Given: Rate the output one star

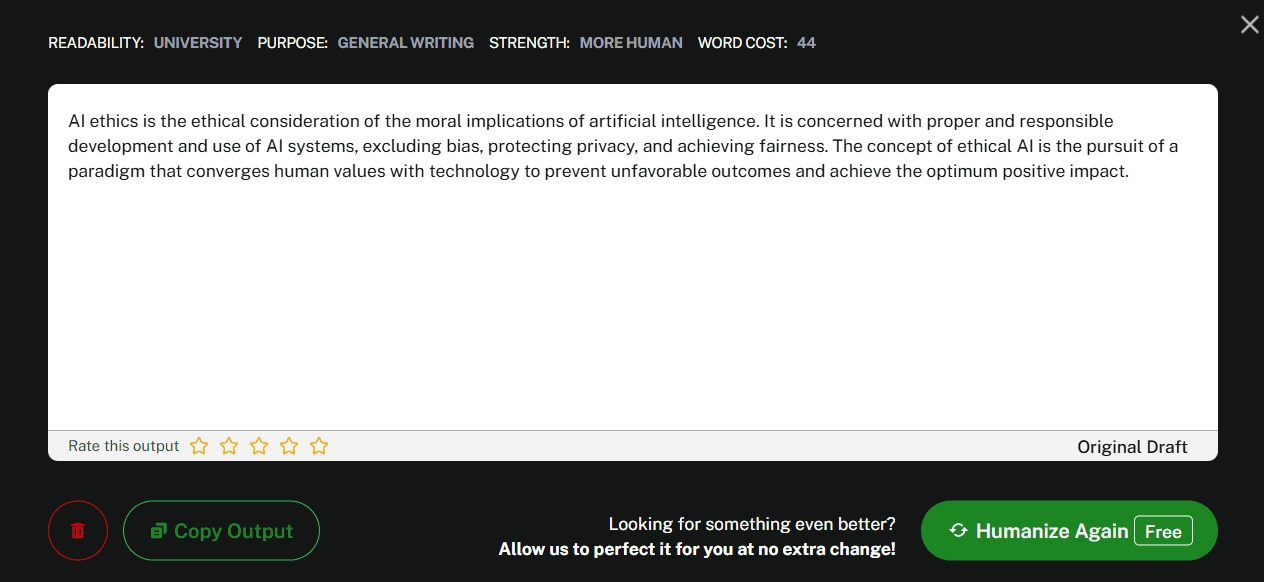Looking at the screenshot, I should tap(199, 446).
